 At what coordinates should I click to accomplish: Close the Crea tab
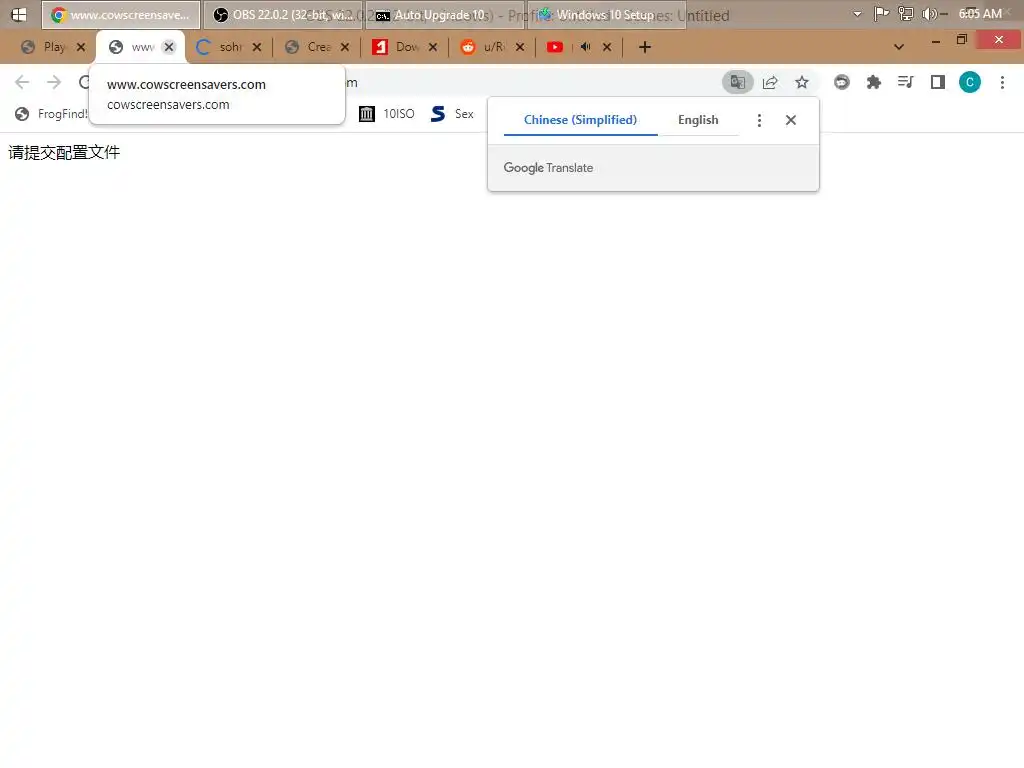pos(345,47)
